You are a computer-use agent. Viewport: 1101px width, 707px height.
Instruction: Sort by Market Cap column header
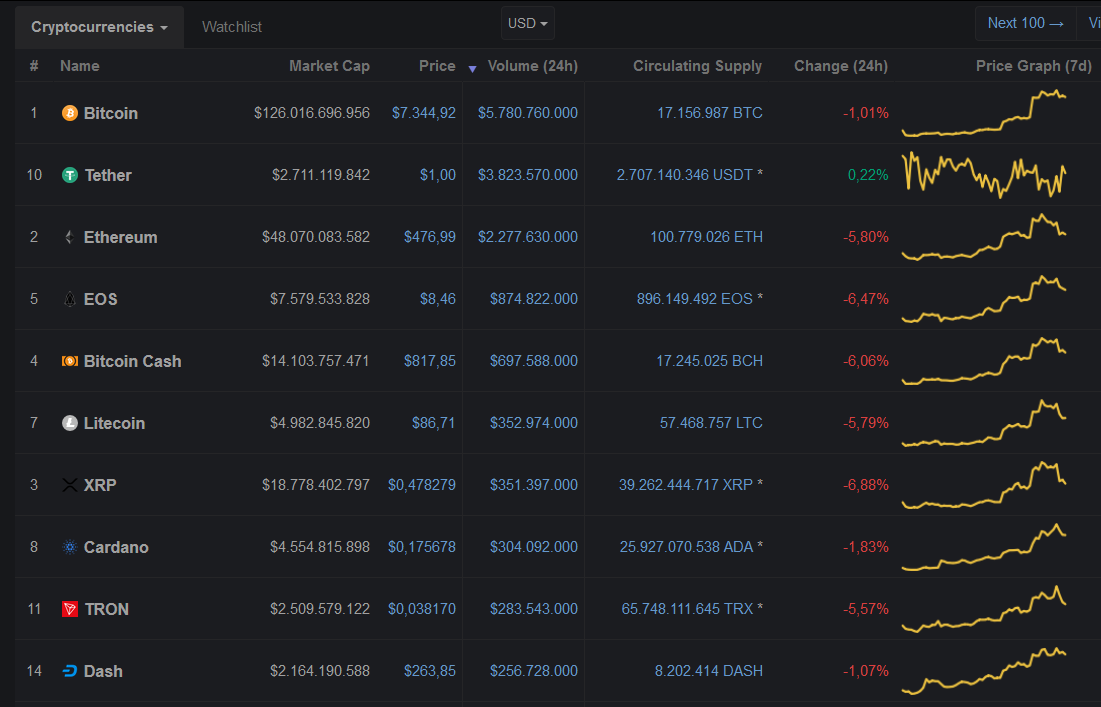click(329, 66)
